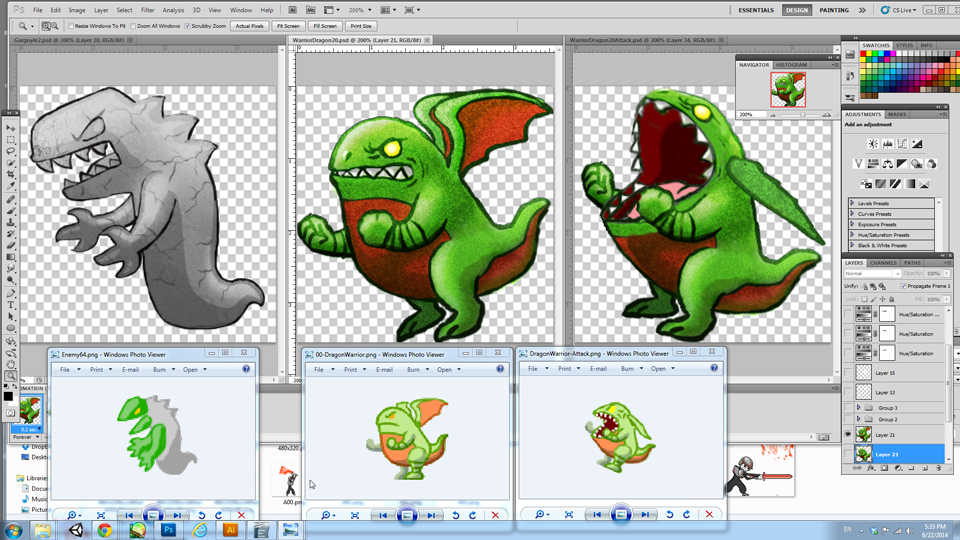Switch to the Essentials workspace
This screenshot has width=960, height=540.
pyautogui.click(x=756, y=10)
